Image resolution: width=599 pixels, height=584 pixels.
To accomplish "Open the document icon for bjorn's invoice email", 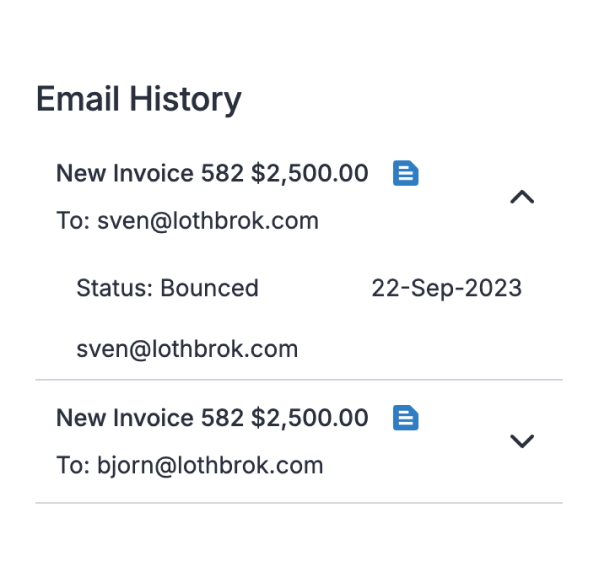I will [406, 417].
